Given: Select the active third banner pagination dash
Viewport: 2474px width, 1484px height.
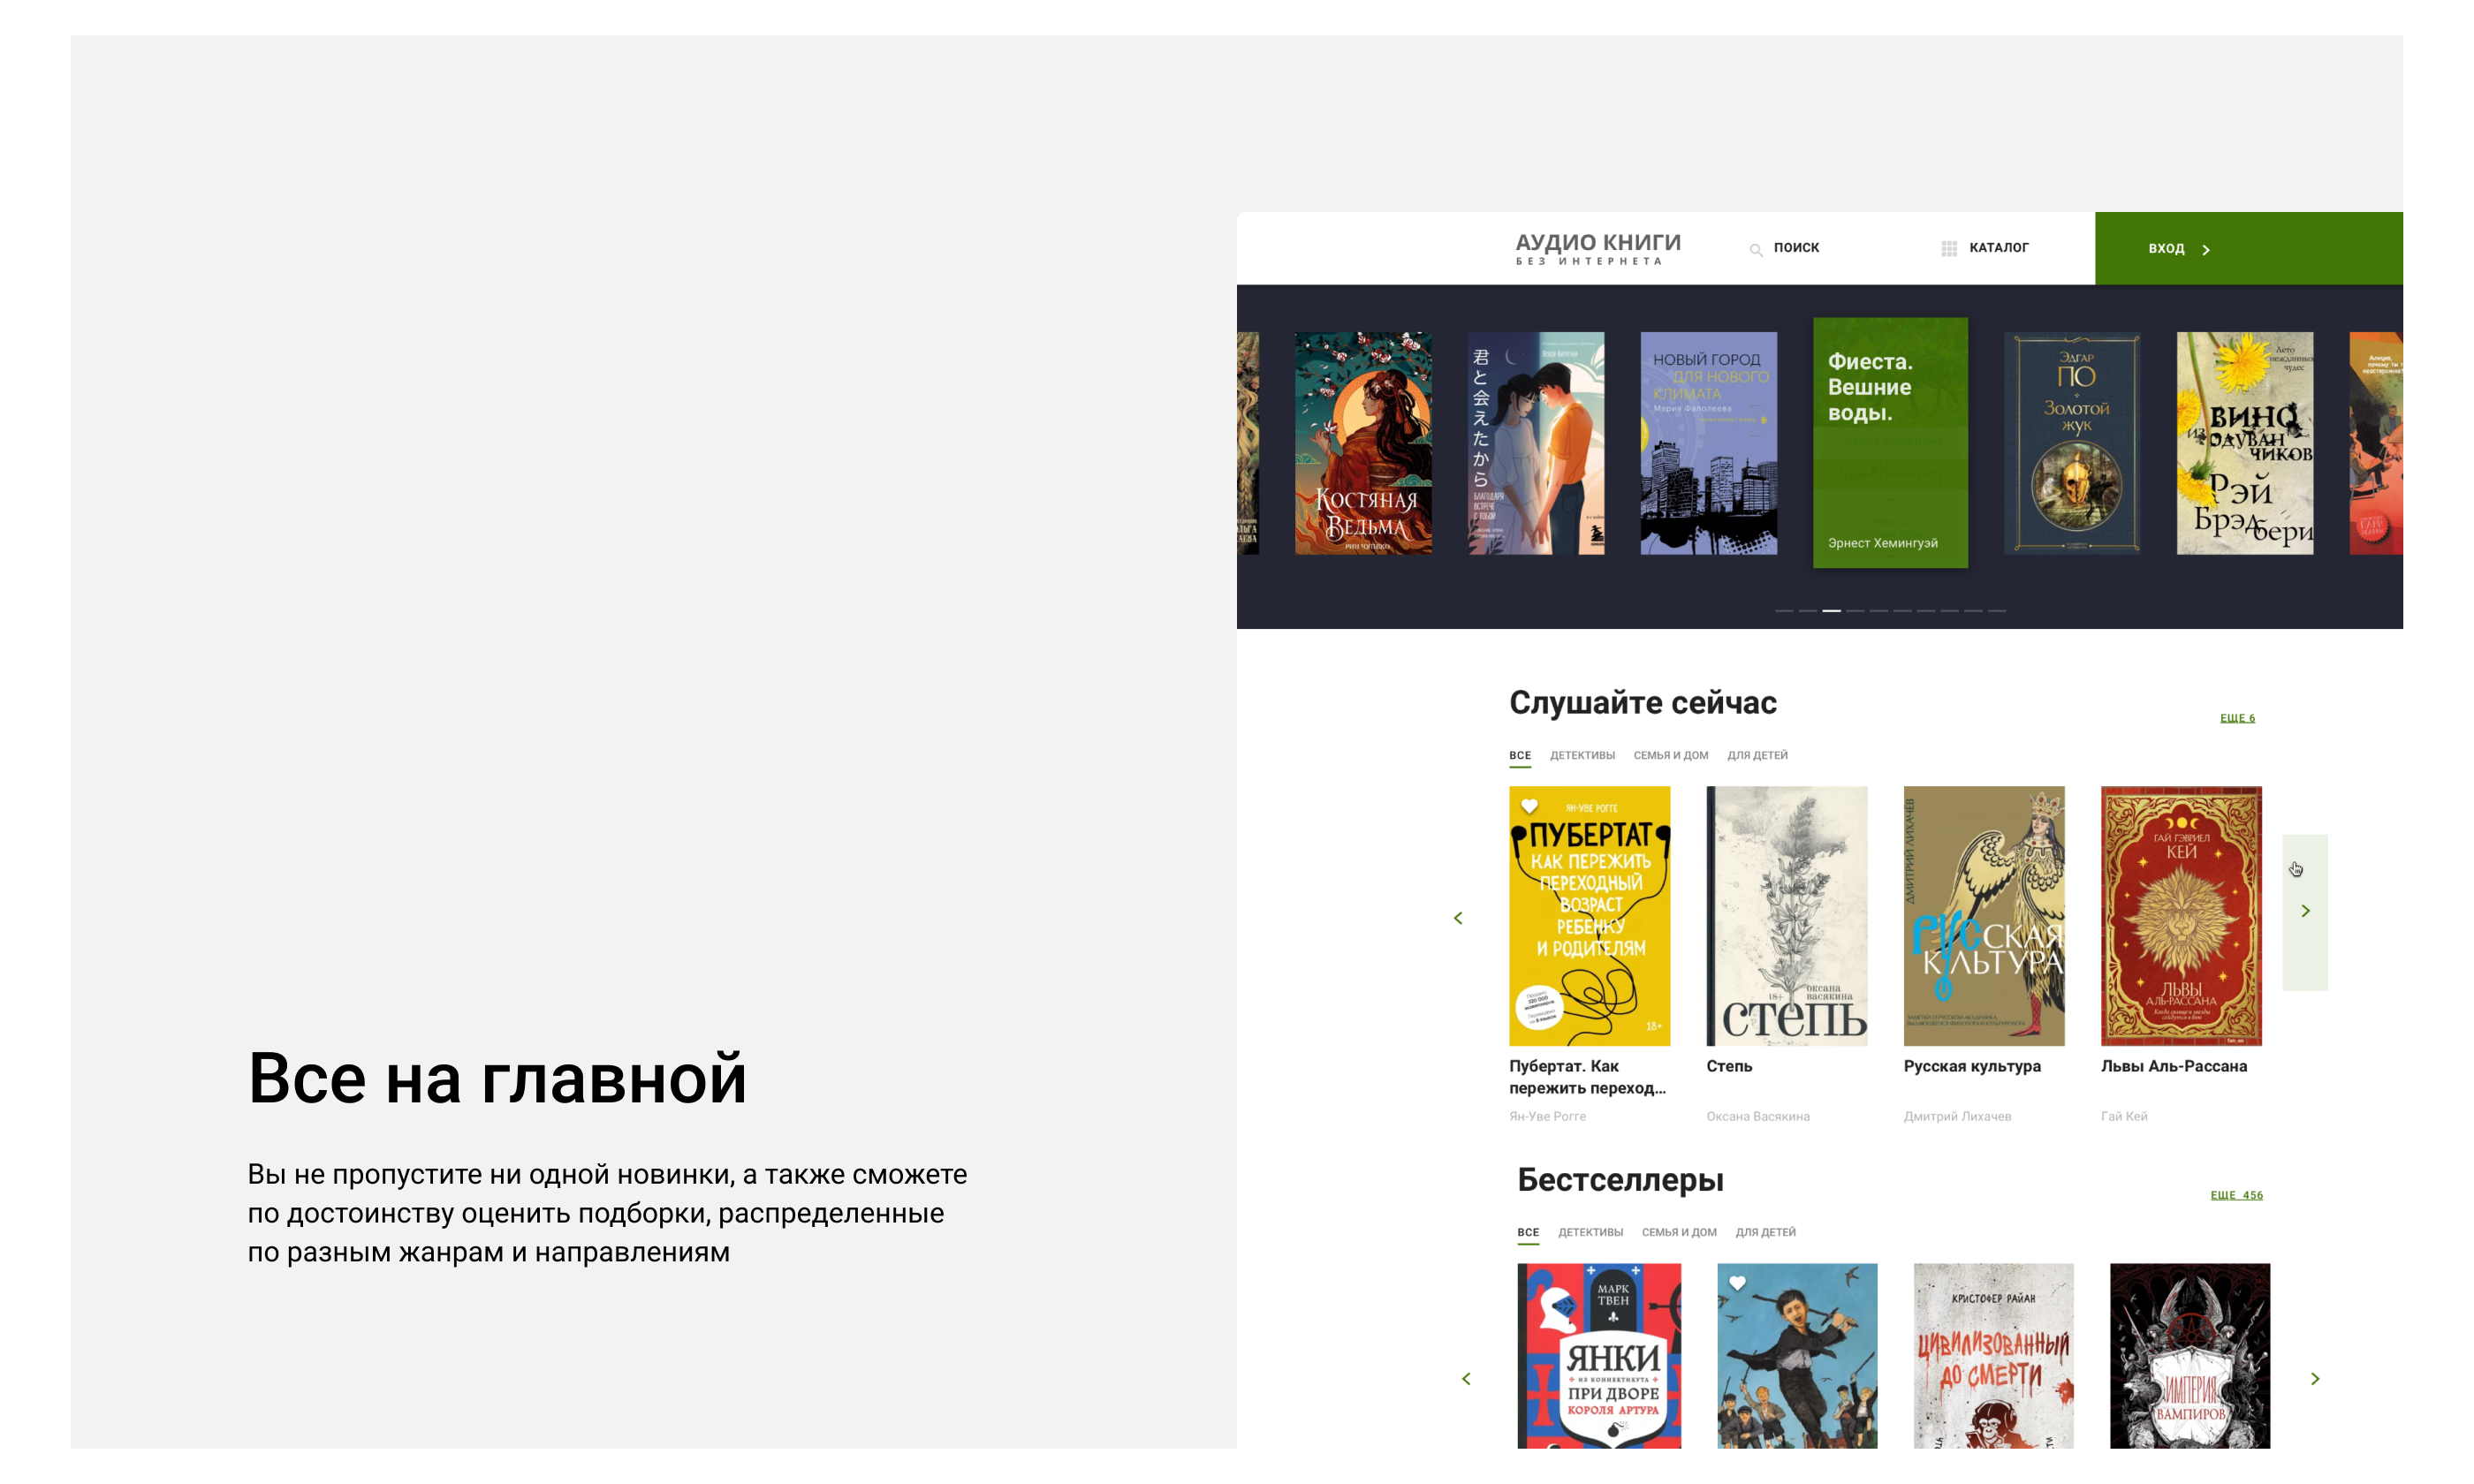Looking at the screenshot, I should tap(1831, 610).
